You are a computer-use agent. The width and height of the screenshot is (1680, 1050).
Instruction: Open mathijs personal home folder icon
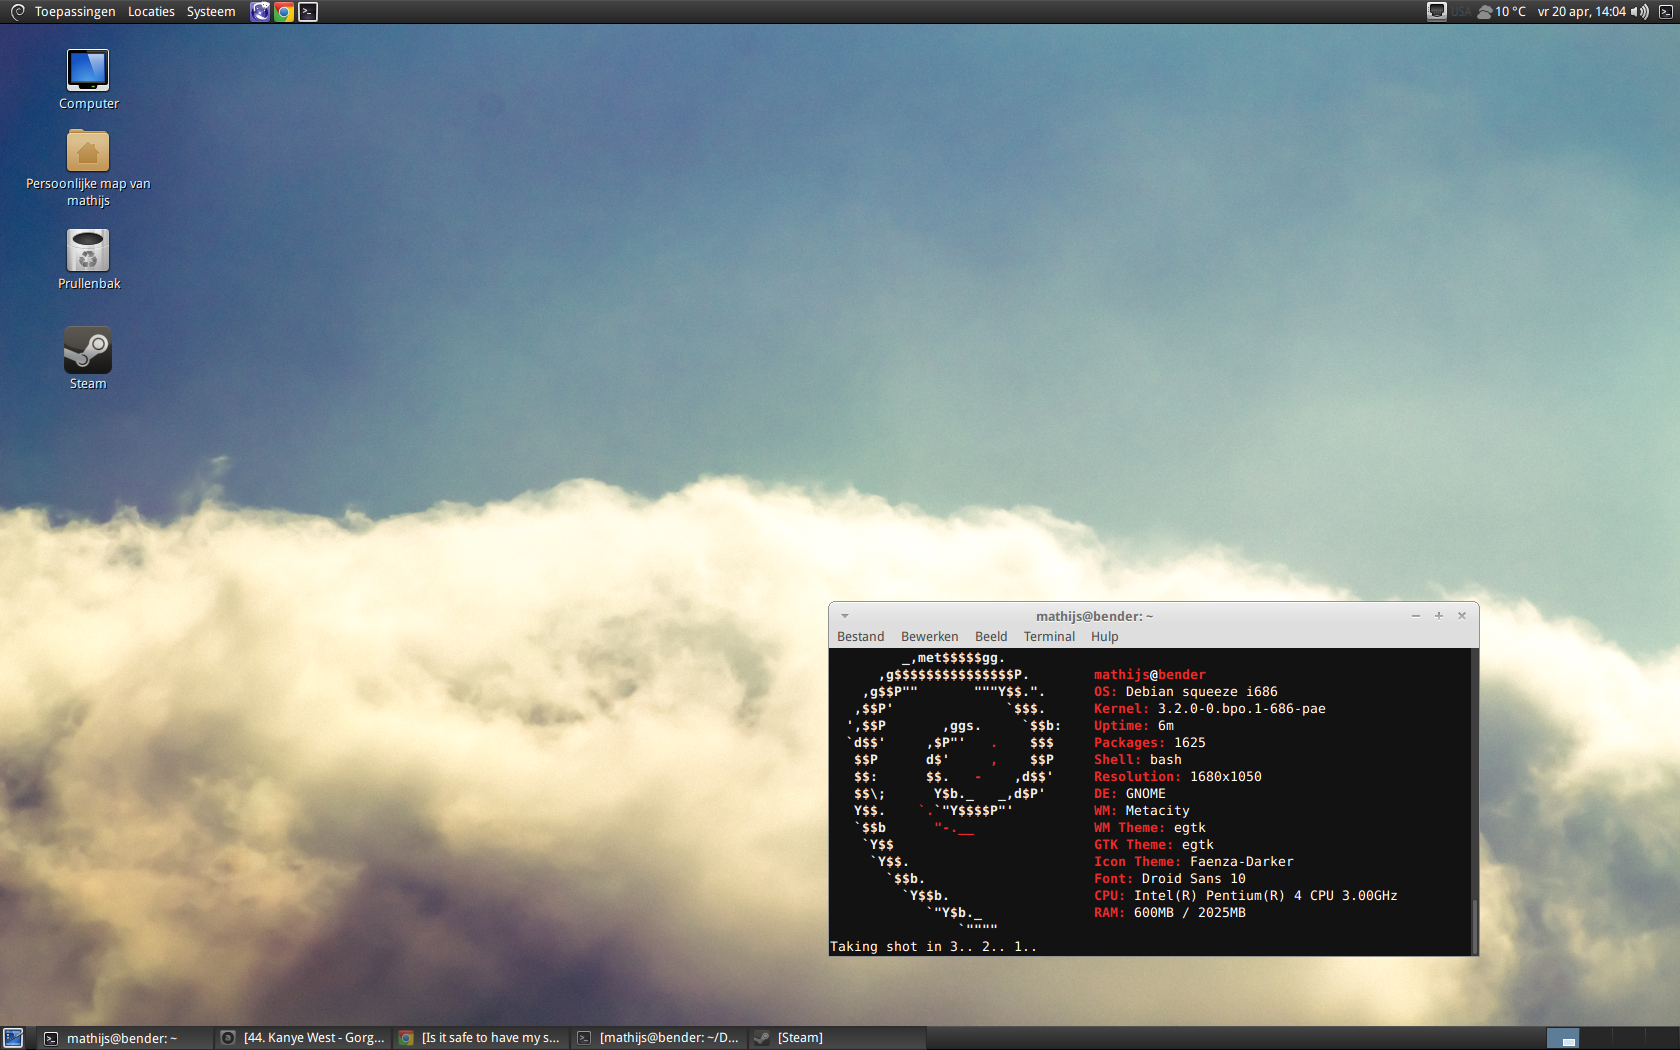coord(88,152)
